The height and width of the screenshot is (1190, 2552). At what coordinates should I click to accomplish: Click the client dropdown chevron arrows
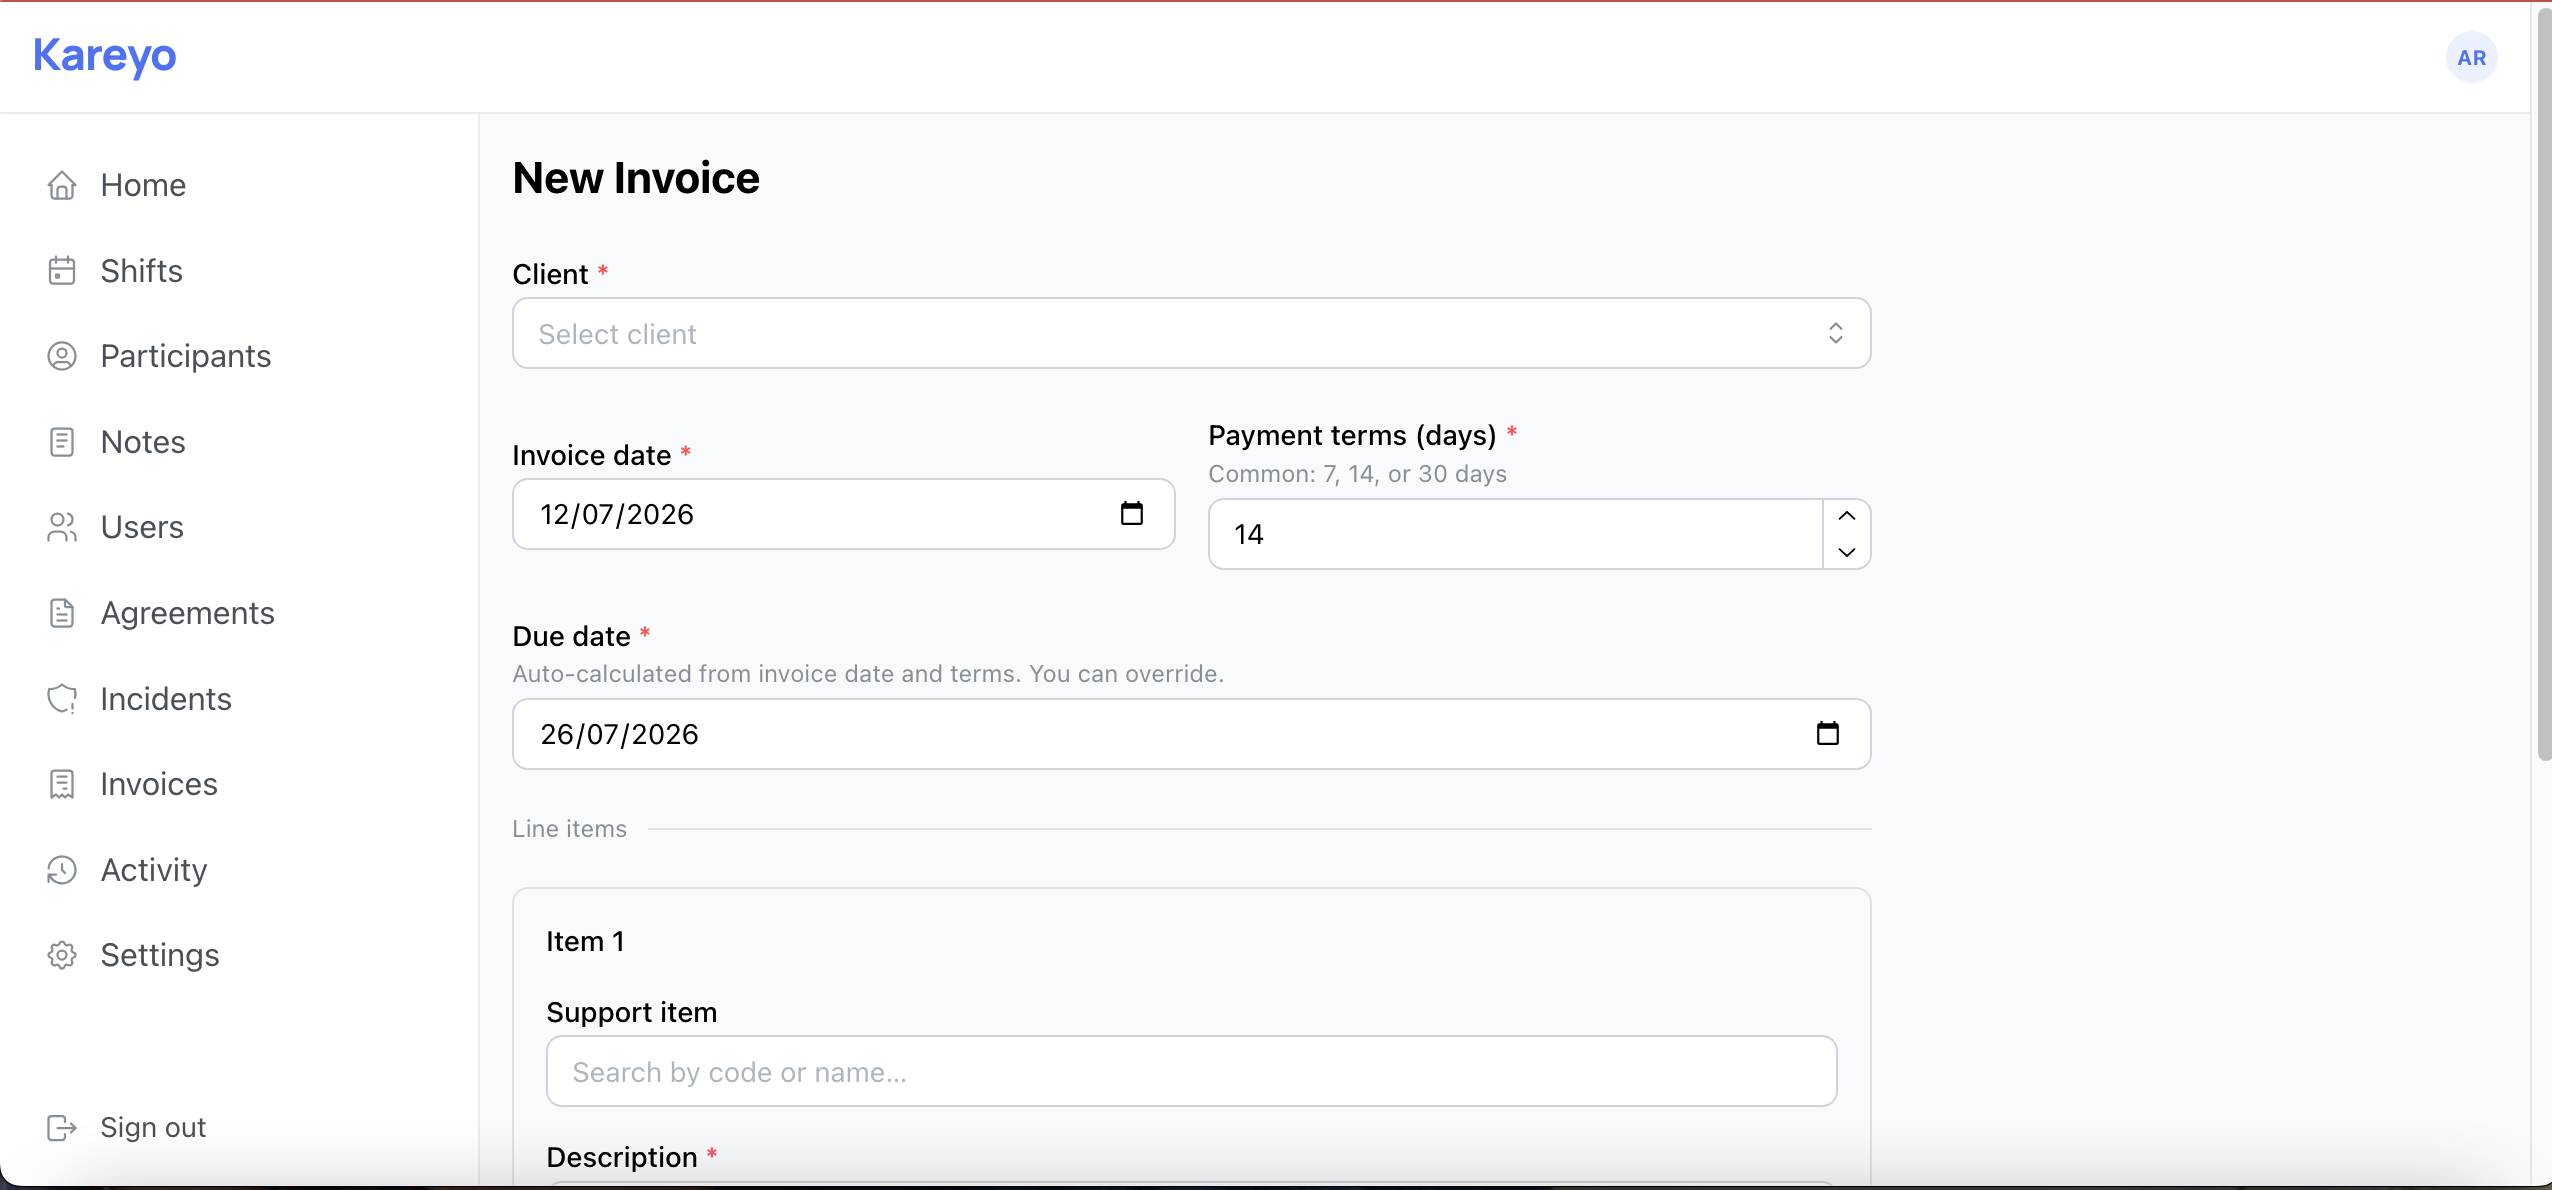coord(1835,333)
